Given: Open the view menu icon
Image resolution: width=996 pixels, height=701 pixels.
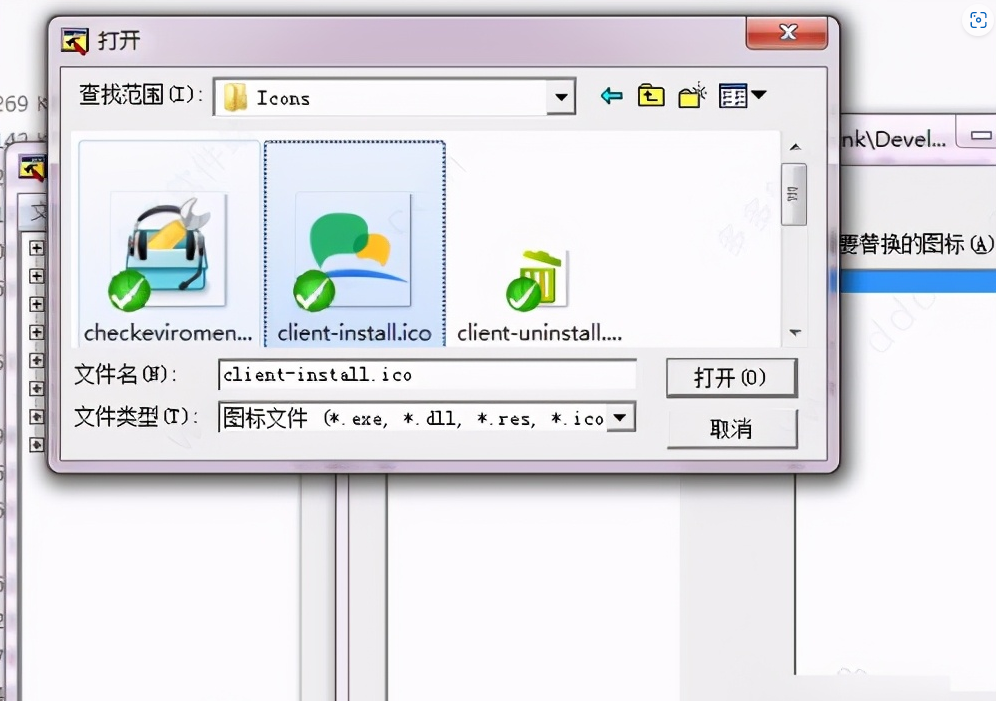Looking at the screenshot, I should coord(743,96).
